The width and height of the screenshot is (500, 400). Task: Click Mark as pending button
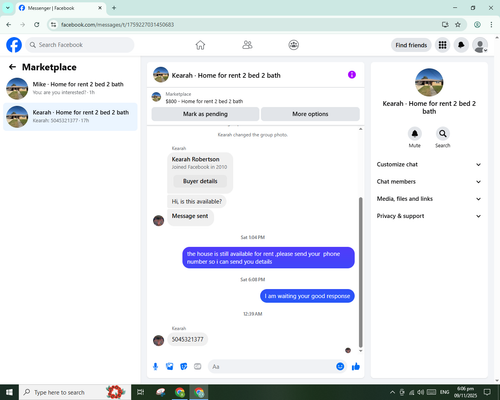205,114
